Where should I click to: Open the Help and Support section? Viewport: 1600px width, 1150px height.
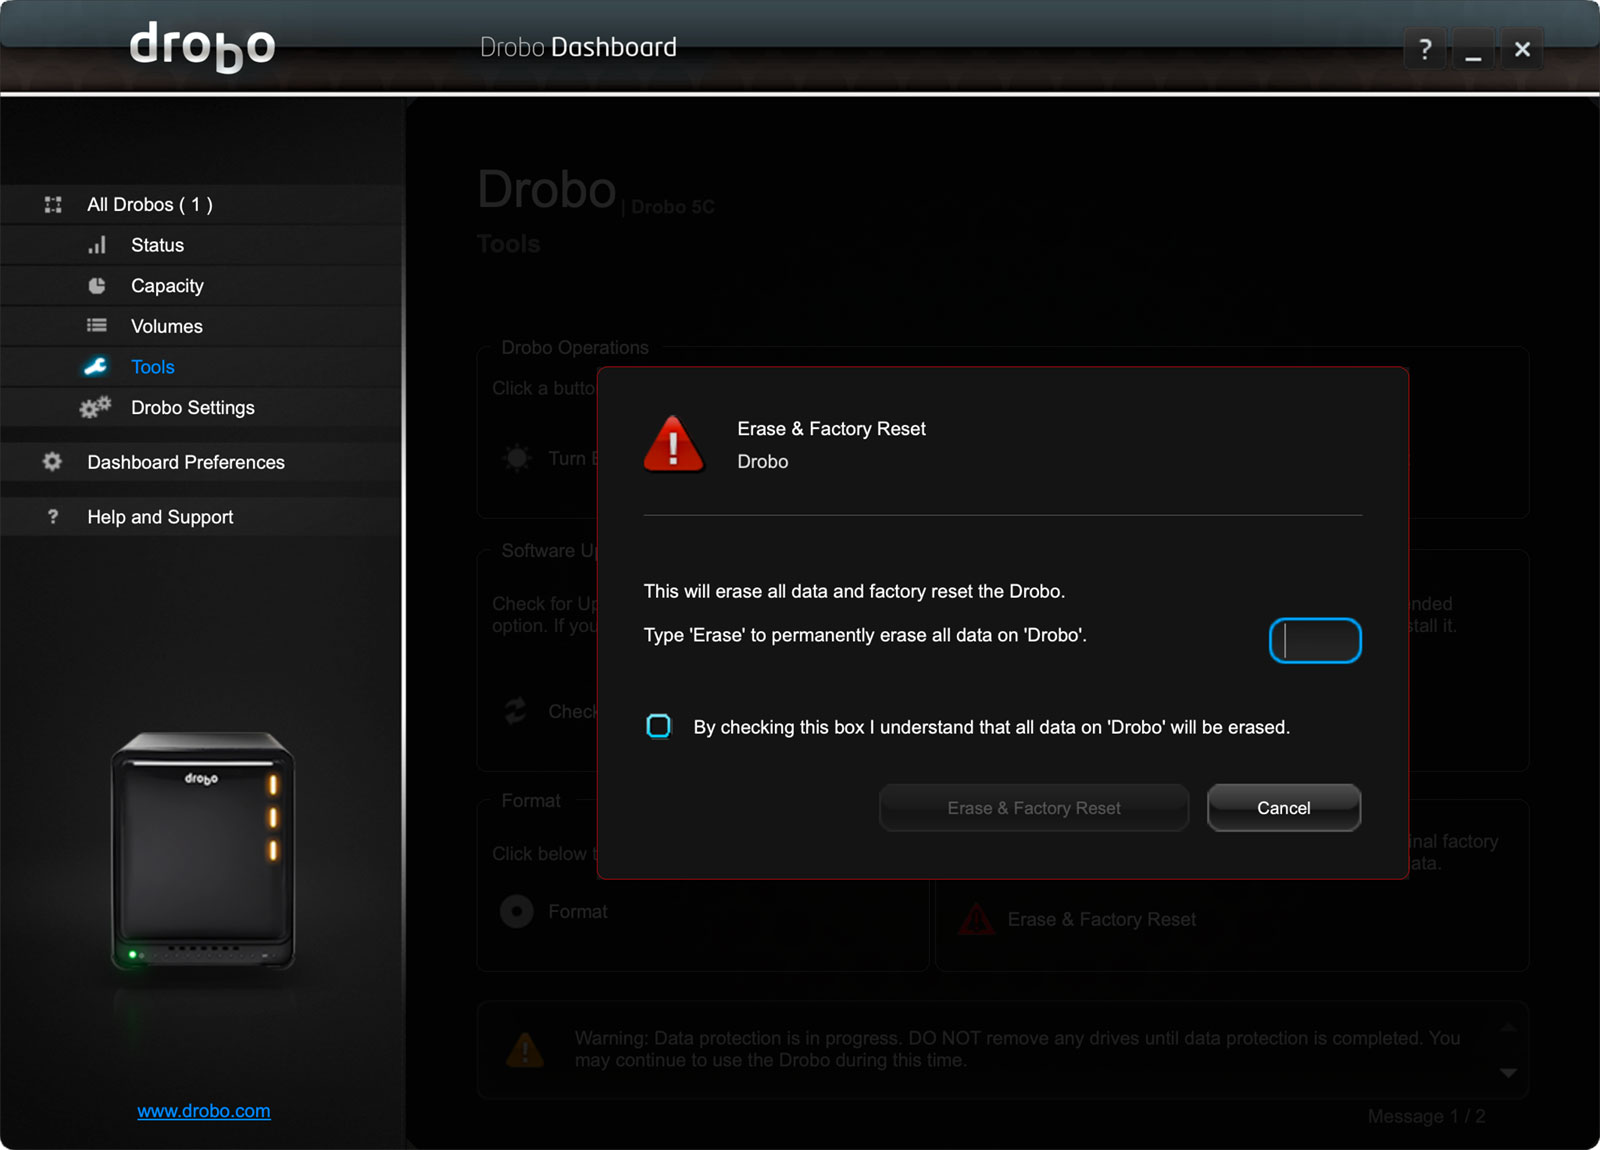click(x=160, y=517)
